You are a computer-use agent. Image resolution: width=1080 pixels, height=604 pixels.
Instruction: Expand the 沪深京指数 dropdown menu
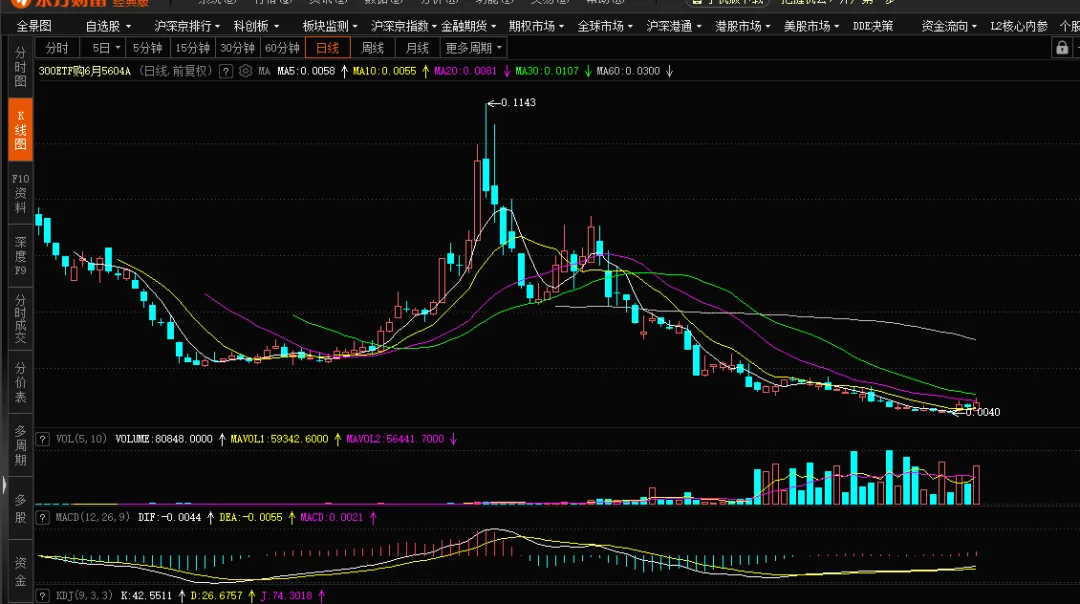404,26
